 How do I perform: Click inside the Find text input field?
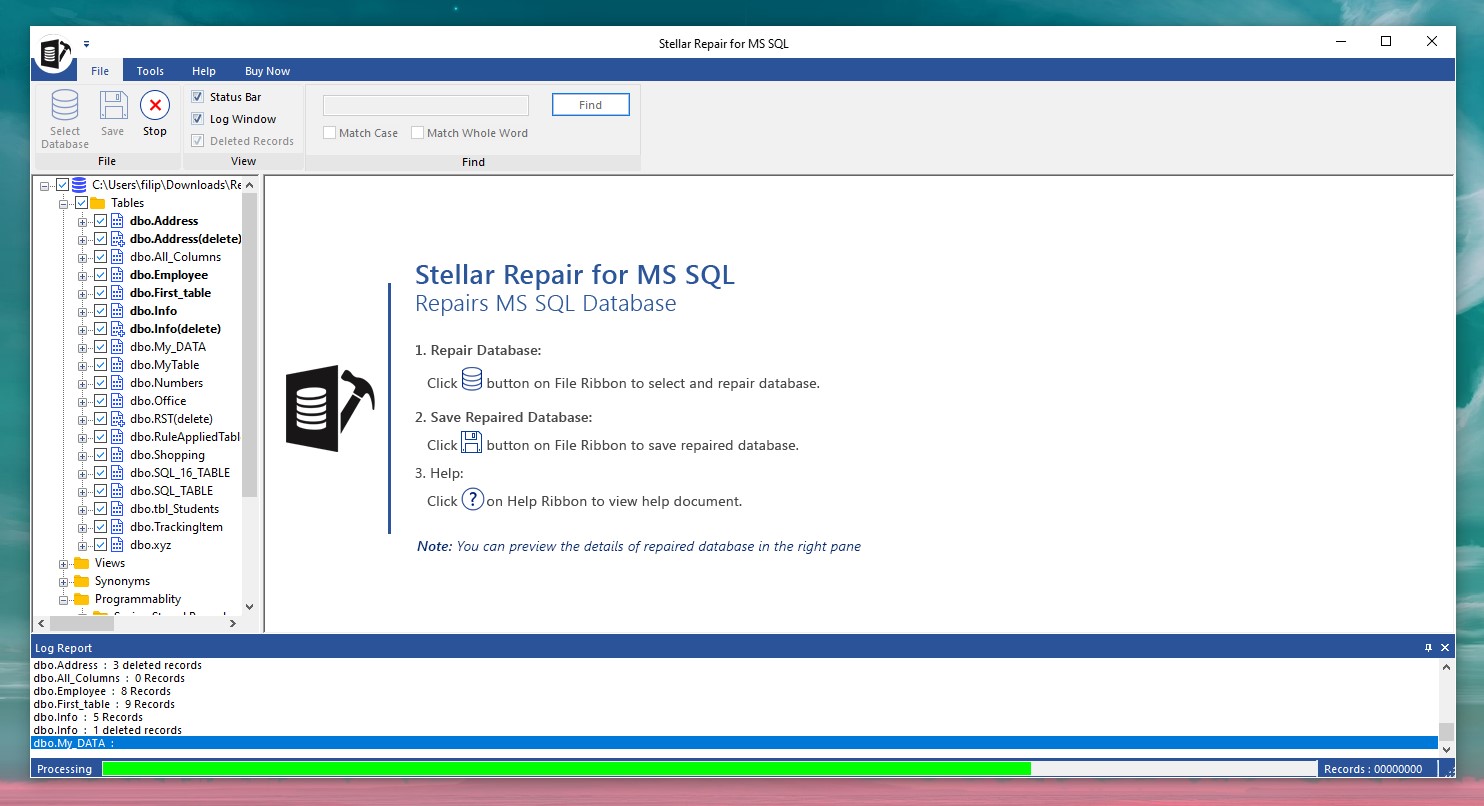point(426,105)
